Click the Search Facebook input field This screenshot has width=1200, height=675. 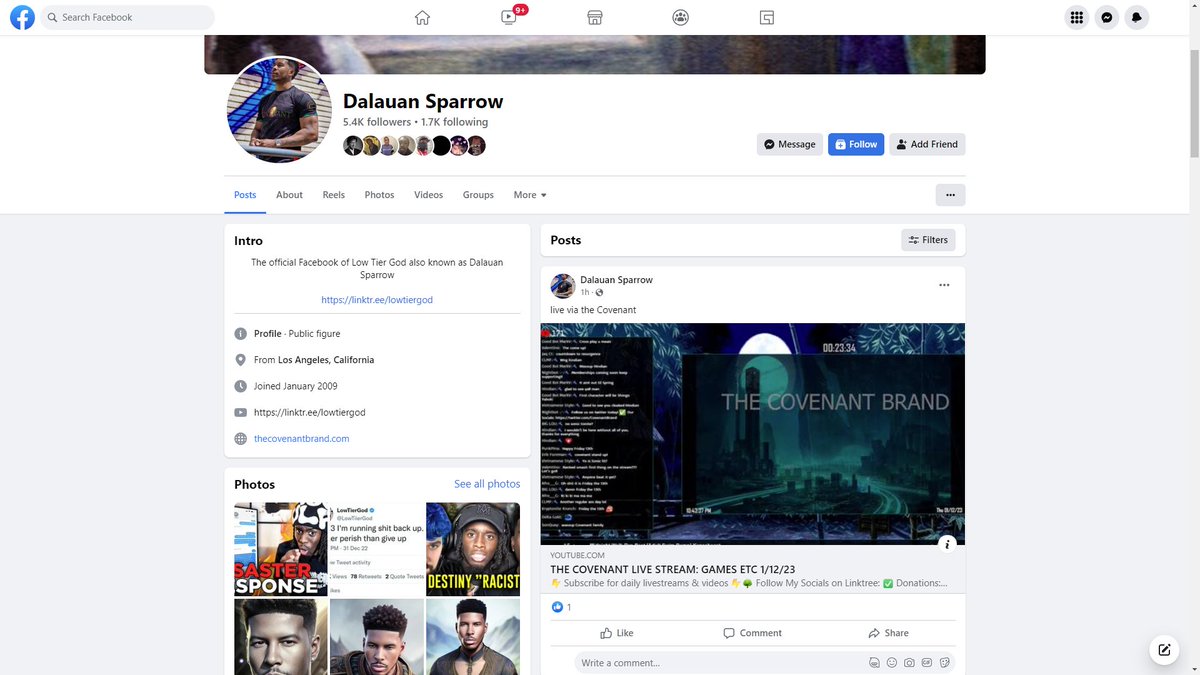(127, 17)
